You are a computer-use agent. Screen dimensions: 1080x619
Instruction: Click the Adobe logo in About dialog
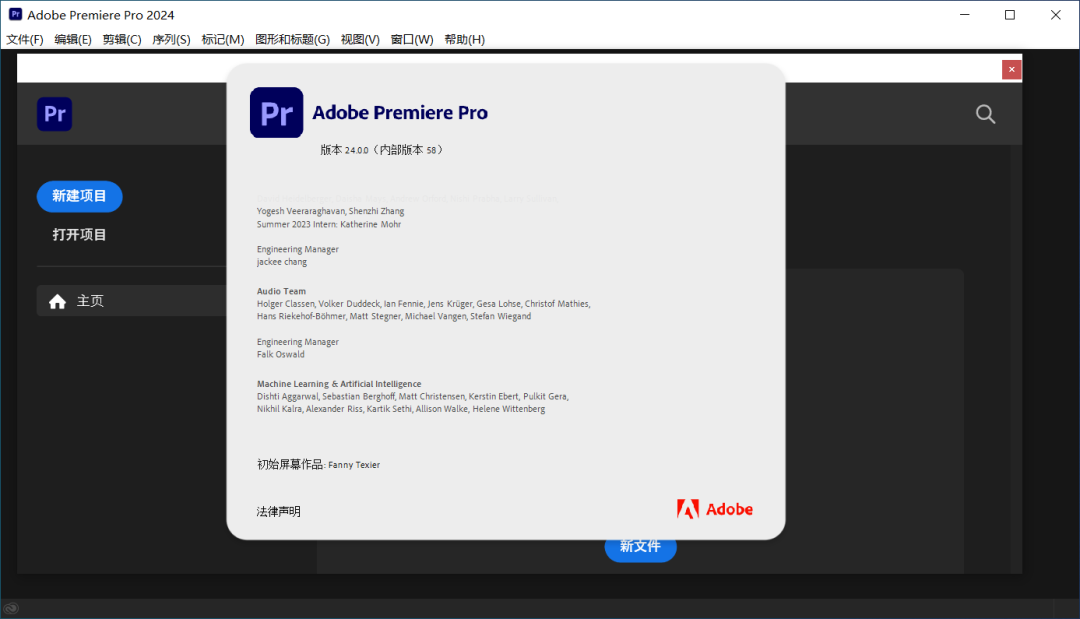pyautogui.click(x=715, y=509)
